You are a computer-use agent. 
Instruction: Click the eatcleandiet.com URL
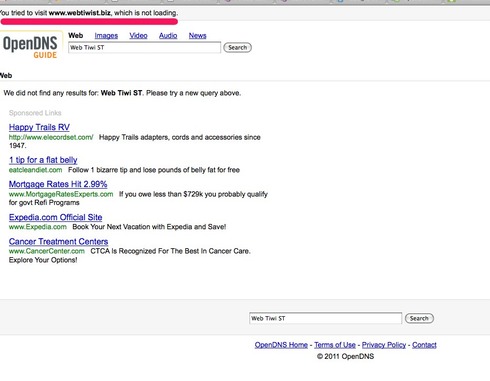pyautogui.click(x=35, y=170)
